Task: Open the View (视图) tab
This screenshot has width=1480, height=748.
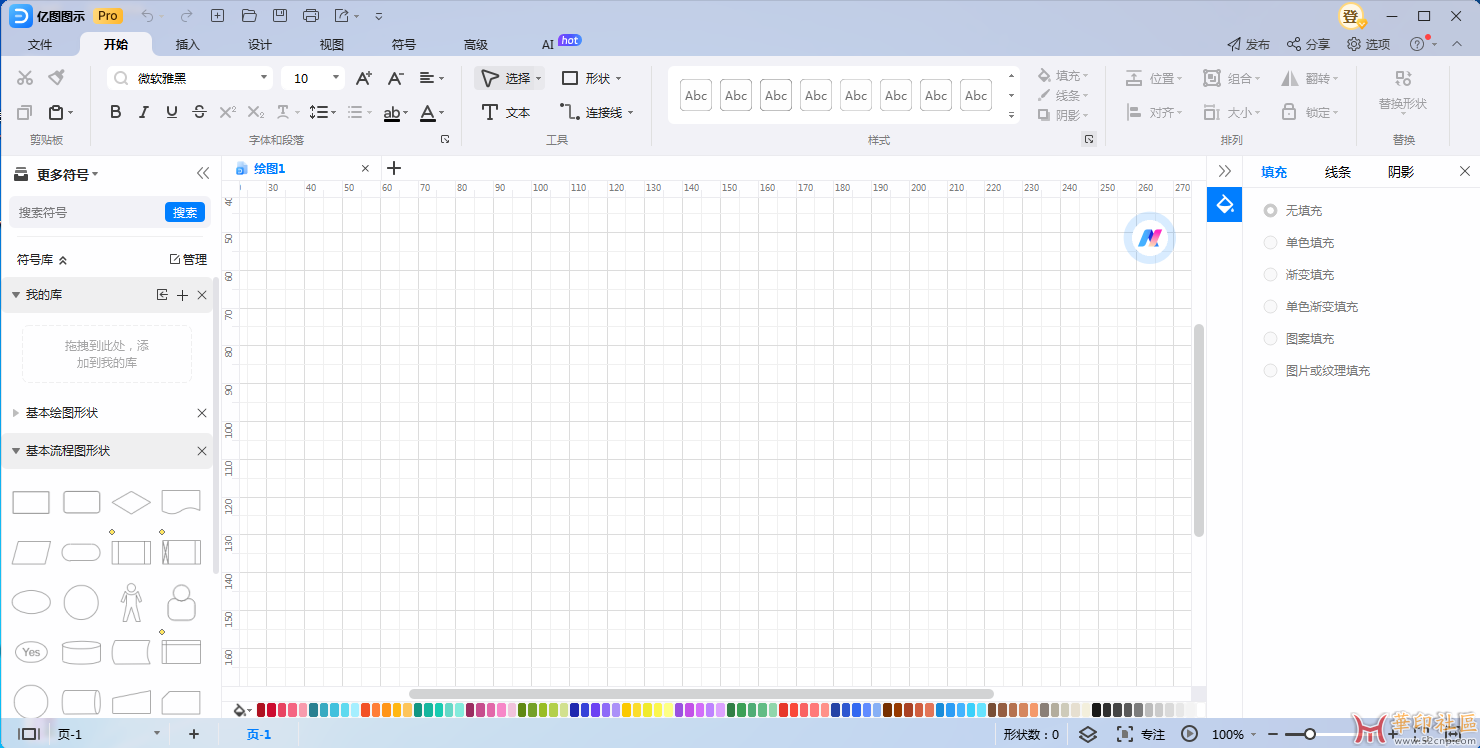Action: [x=332, y=45]
